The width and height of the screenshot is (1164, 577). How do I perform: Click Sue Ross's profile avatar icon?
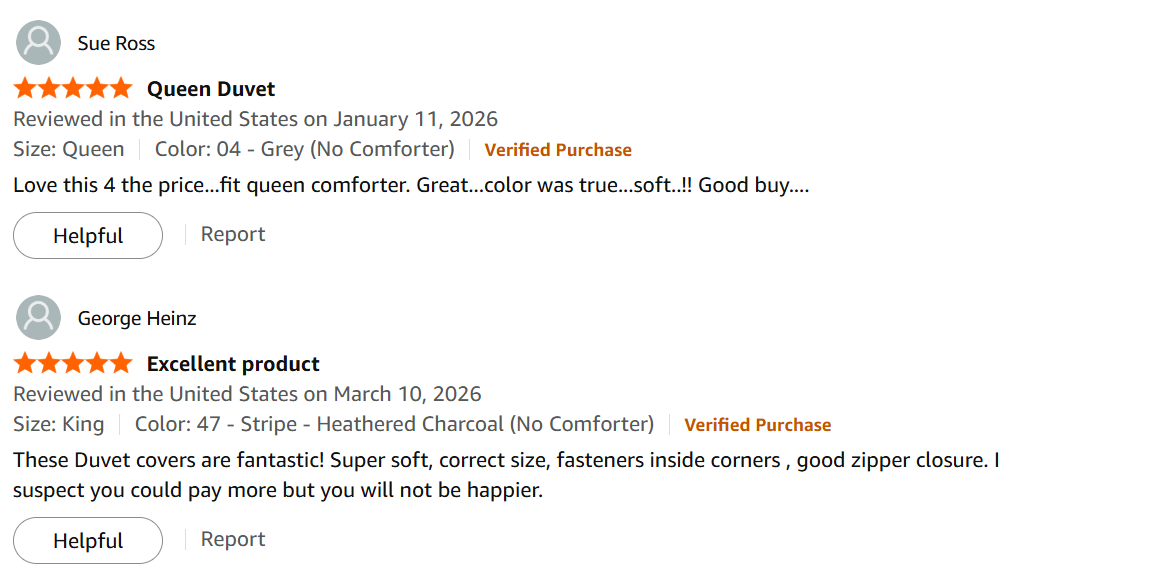(39, 43)
